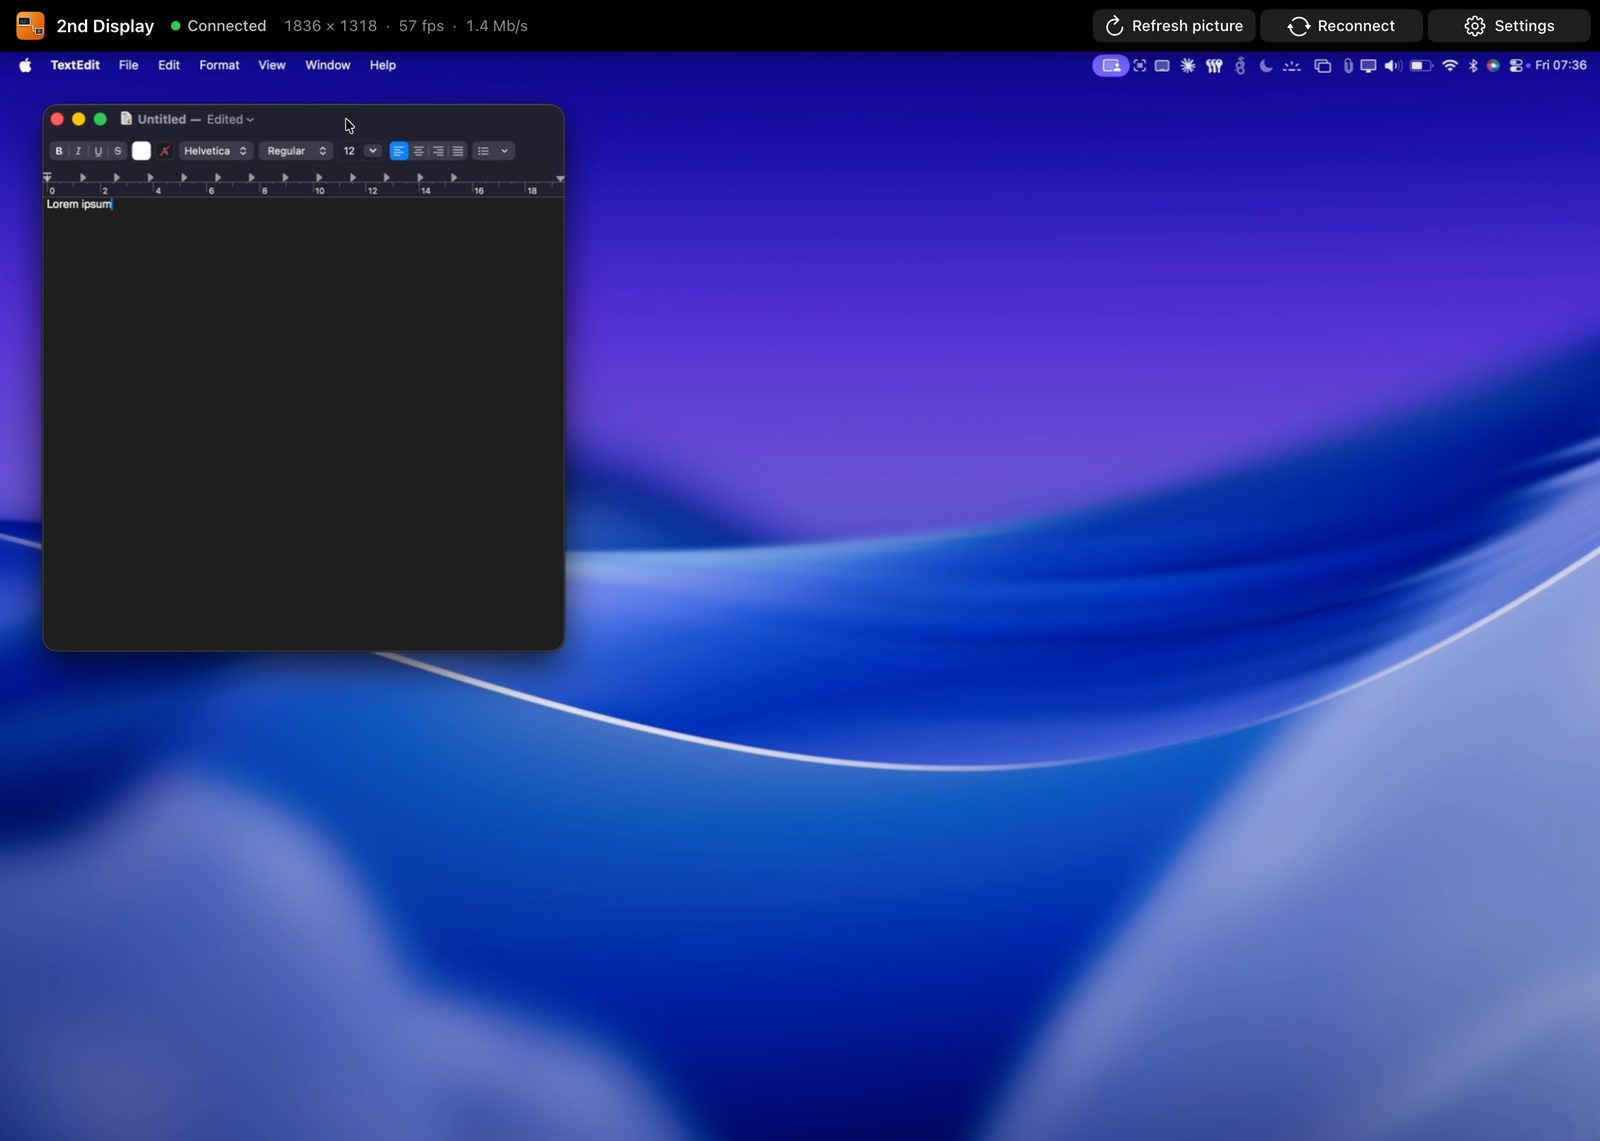Click the Wi-Fi status icon
This screenshot has width=1600, height=1141.
tap(1450, 65)
